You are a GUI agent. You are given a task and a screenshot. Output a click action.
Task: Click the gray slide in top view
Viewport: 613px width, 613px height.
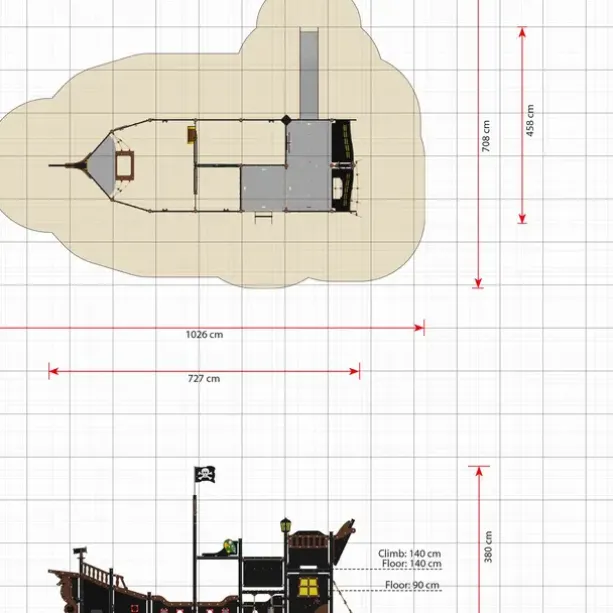click(x=309, y=73)
